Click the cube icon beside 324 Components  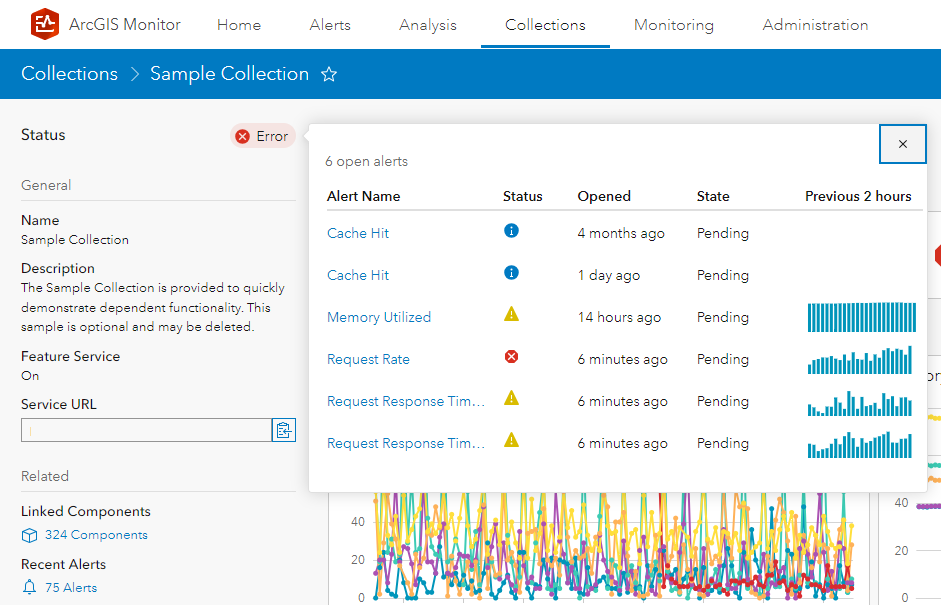tap(29, 535)
